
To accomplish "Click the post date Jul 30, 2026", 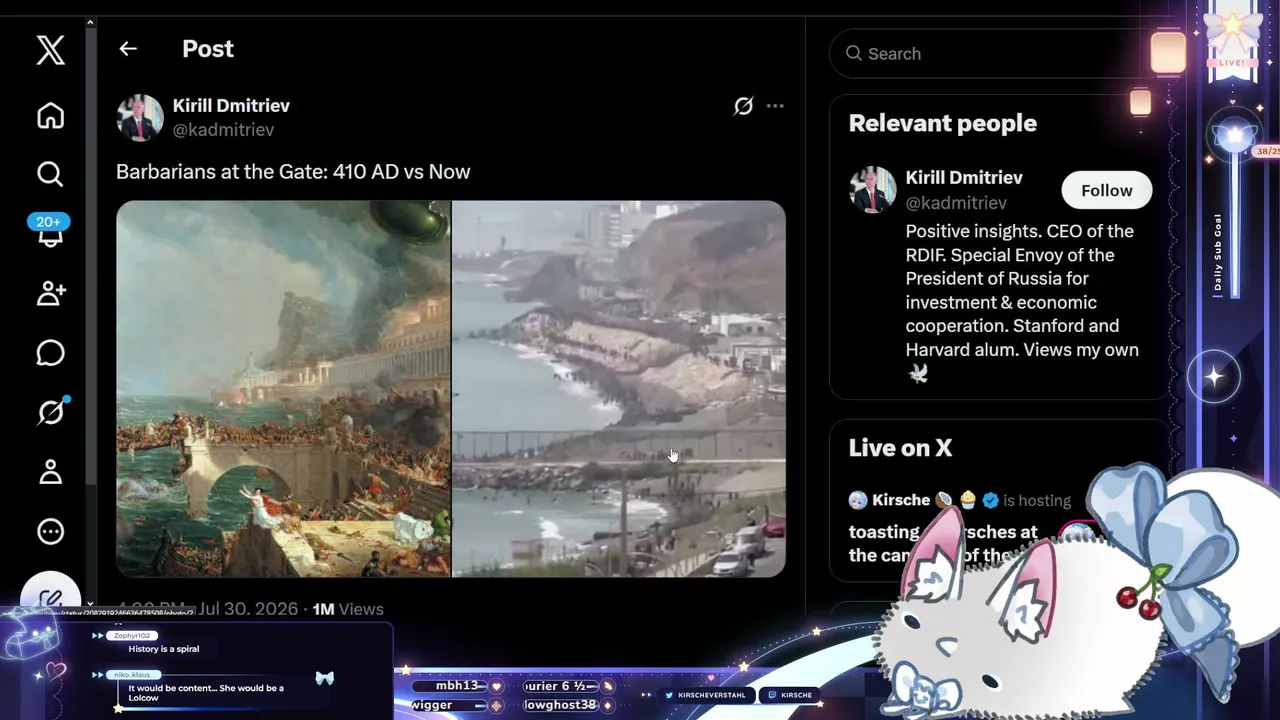I will (x=248, y=609).
